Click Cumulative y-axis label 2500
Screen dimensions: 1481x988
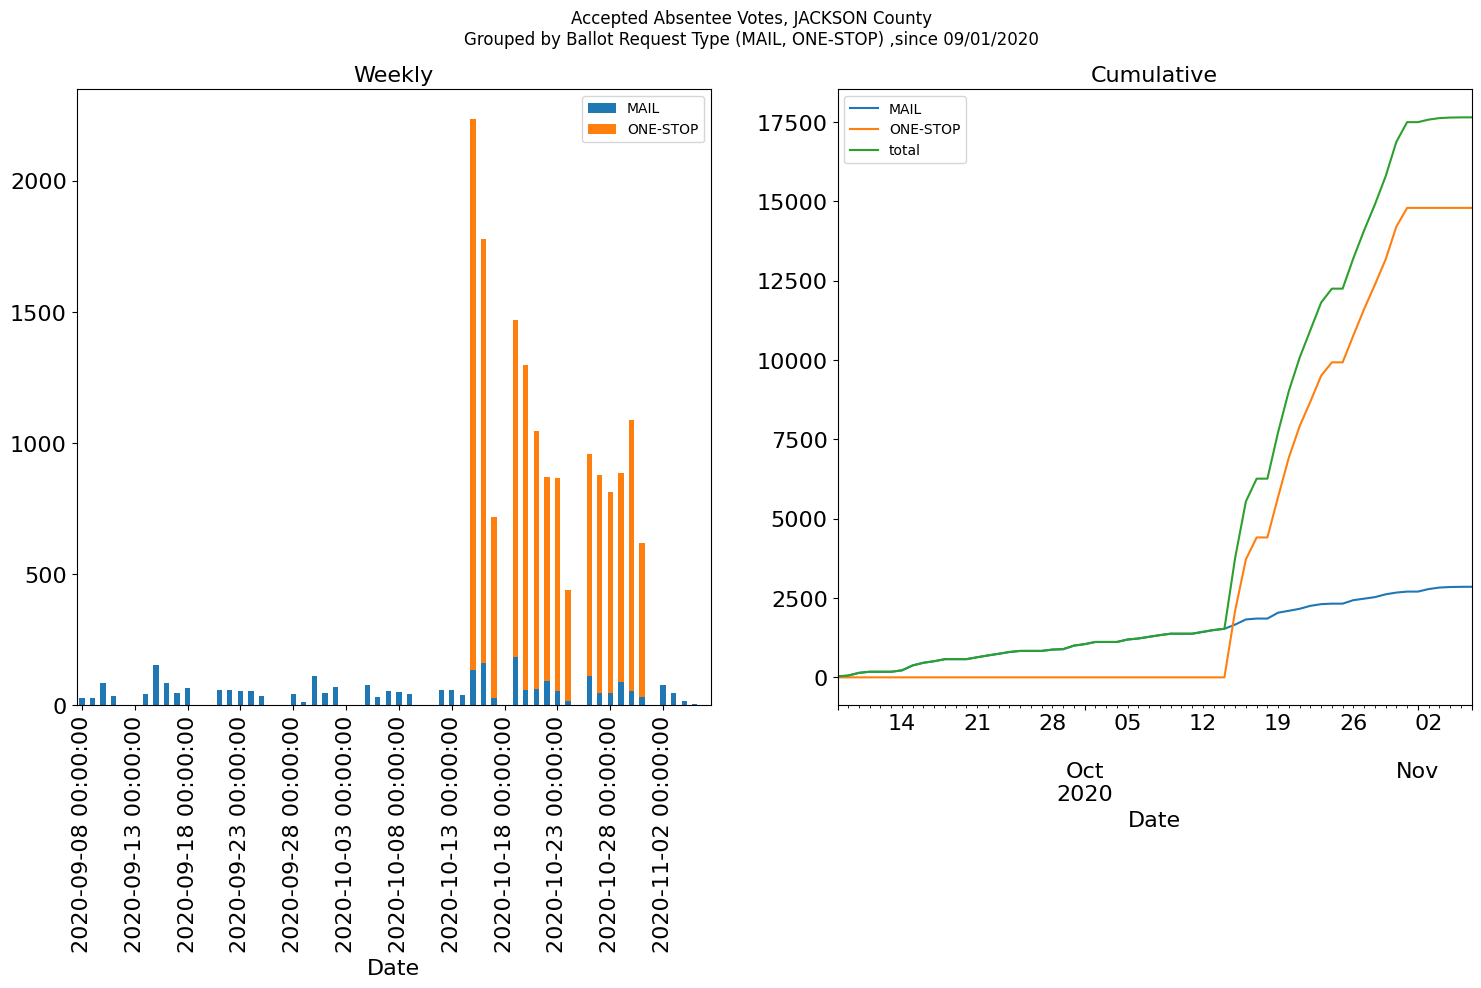(x=799, y=599)
